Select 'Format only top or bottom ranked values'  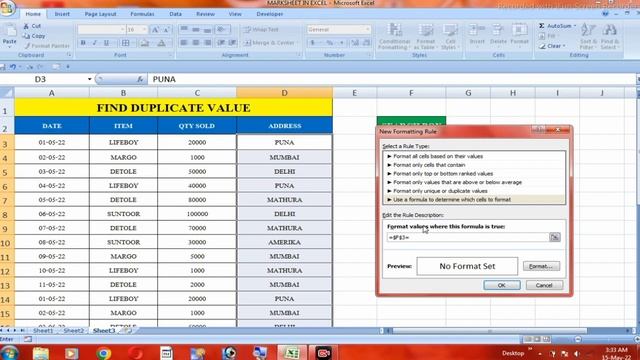443,173
